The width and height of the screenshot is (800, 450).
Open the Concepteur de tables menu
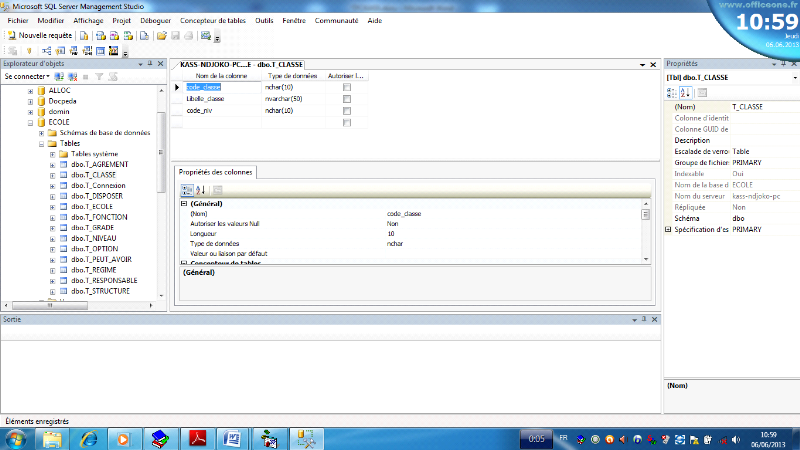click(213, 20)
